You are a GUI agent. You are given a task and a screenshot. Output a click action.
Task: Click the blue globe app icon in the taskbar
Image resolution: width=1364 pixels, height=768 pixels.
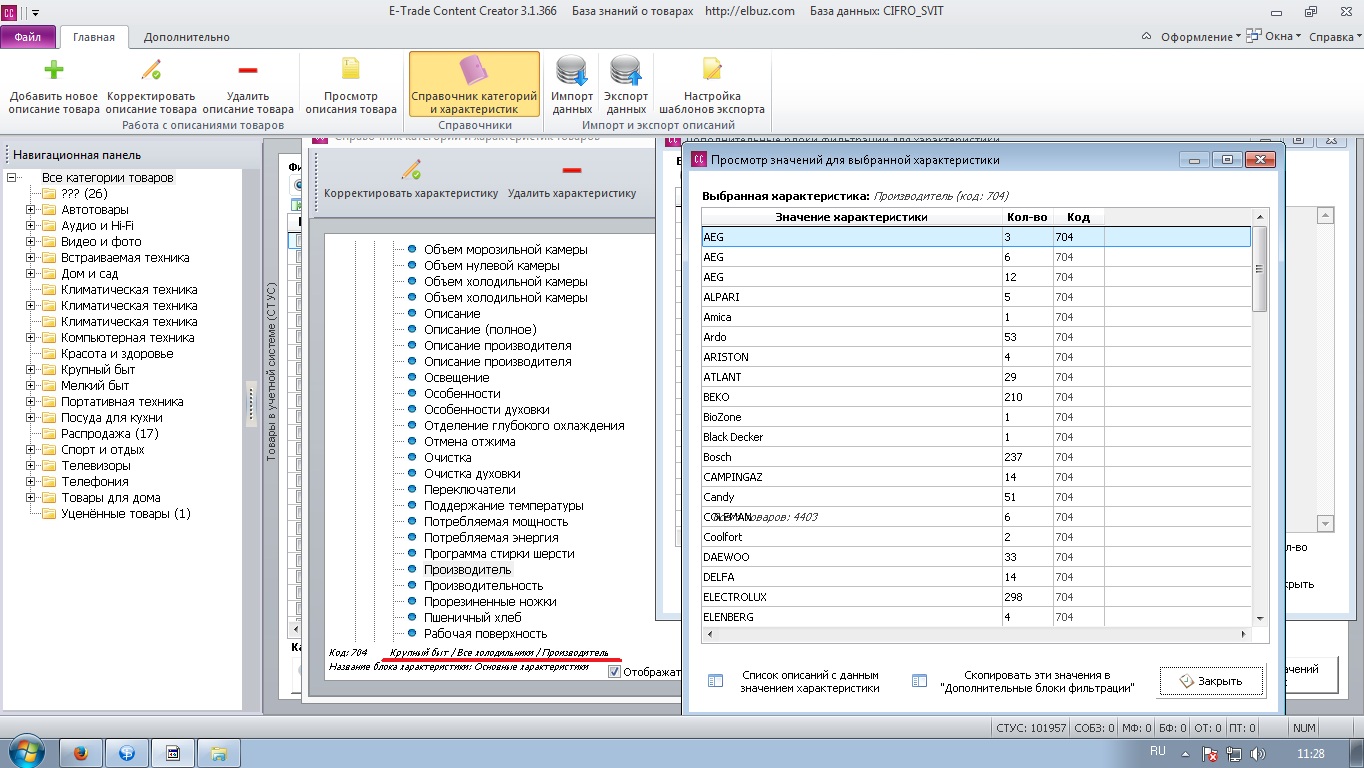pyautogui.click(x=127, y=752)
